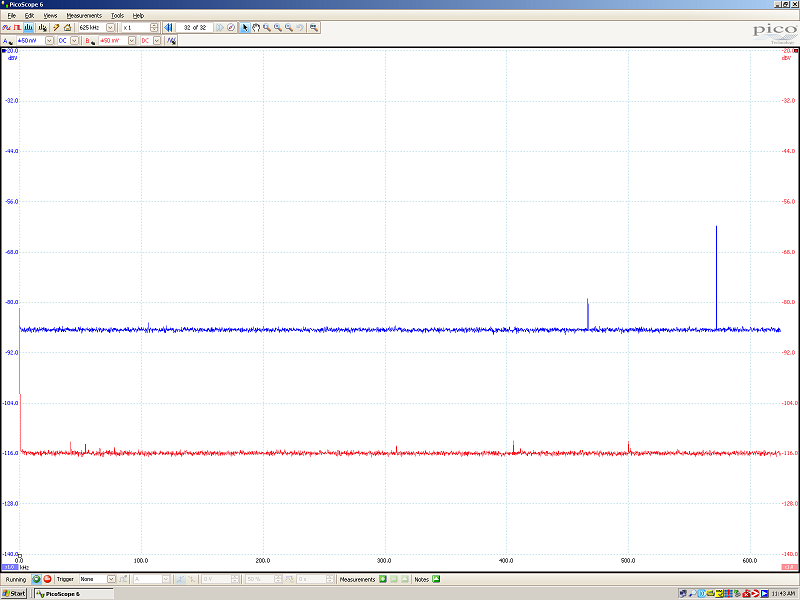The height and width of the screenshot is (600, 800).
Task: Open Spectrum options
Action: click(x=42, y=28)
